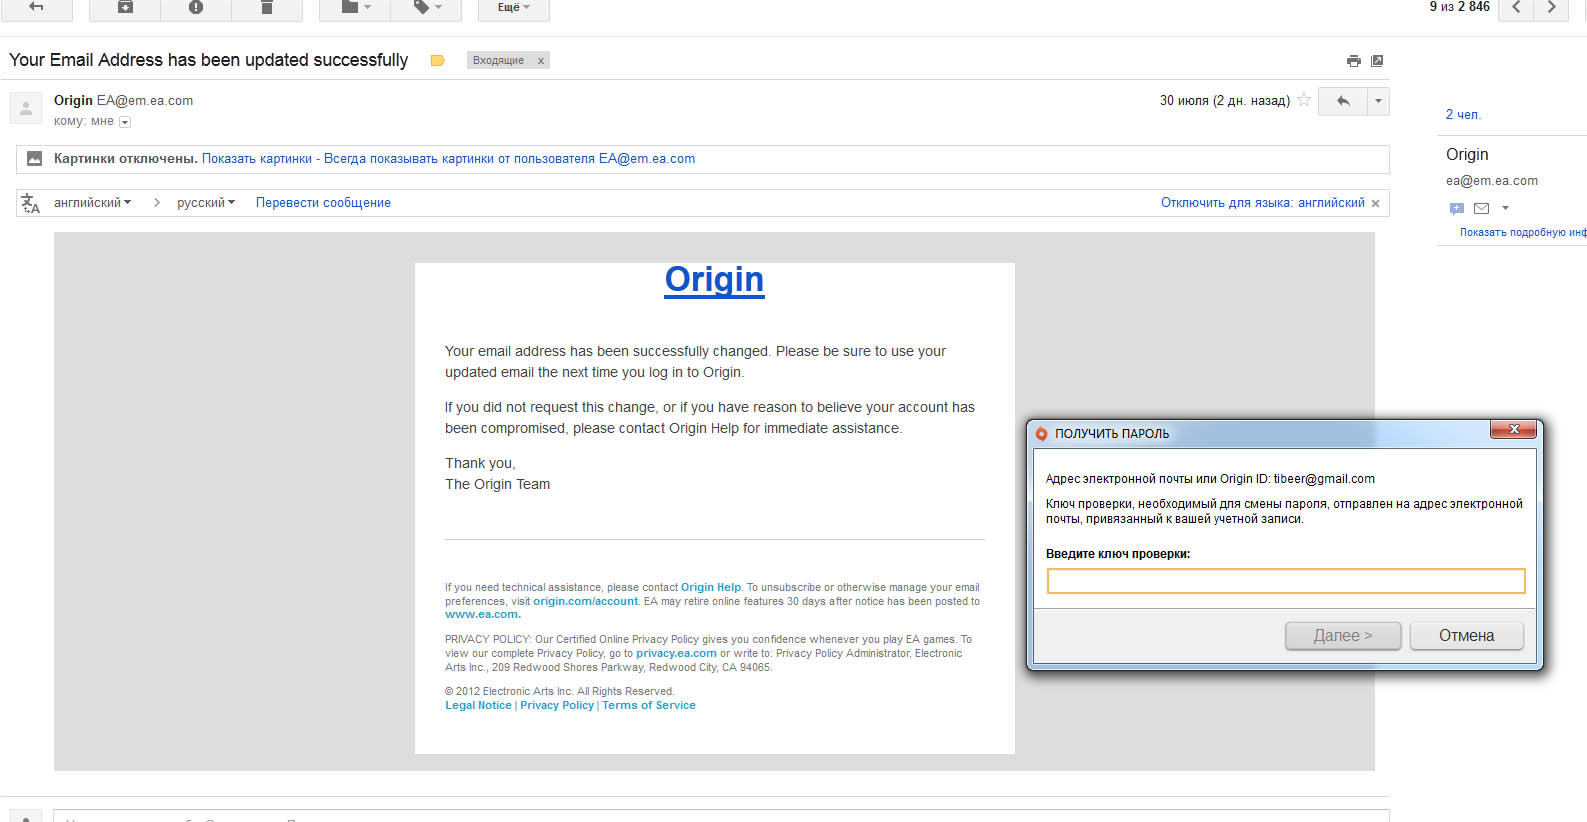The width and height of the screenshot is (1587, 822).
Task: Dismiss the translation bar with x
Action: click(x=1376, y=203)
